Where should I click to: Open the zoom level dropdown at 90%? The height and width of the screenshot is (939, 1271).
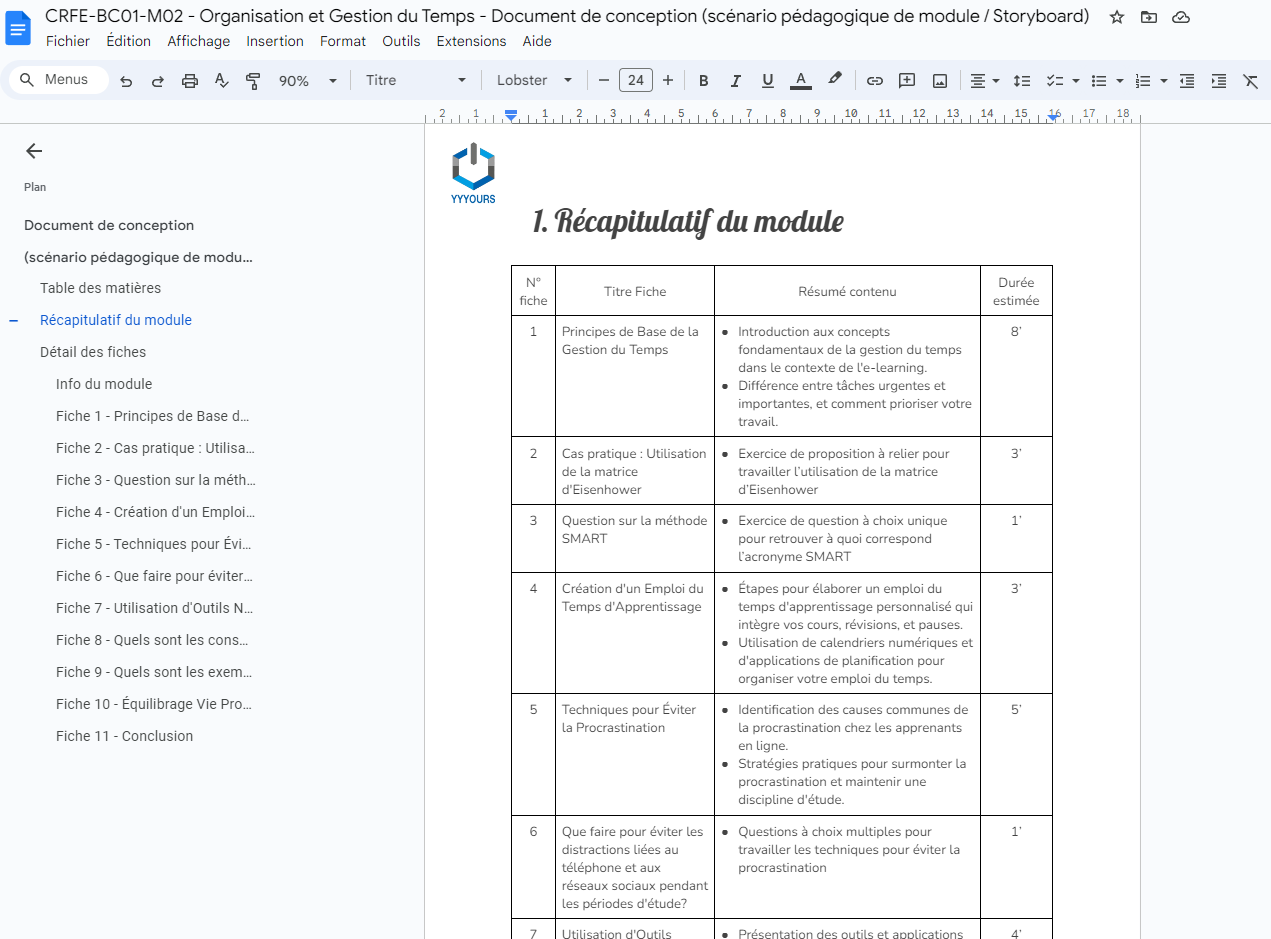[x=308, y=81]
